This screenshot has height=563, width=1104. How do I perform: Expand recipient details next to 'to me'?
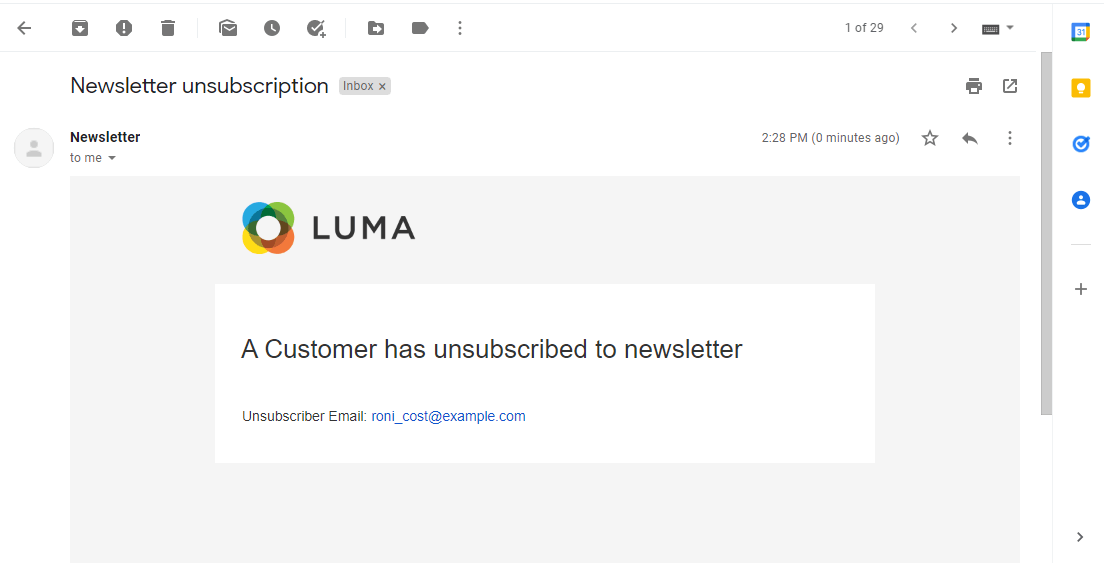112,158
